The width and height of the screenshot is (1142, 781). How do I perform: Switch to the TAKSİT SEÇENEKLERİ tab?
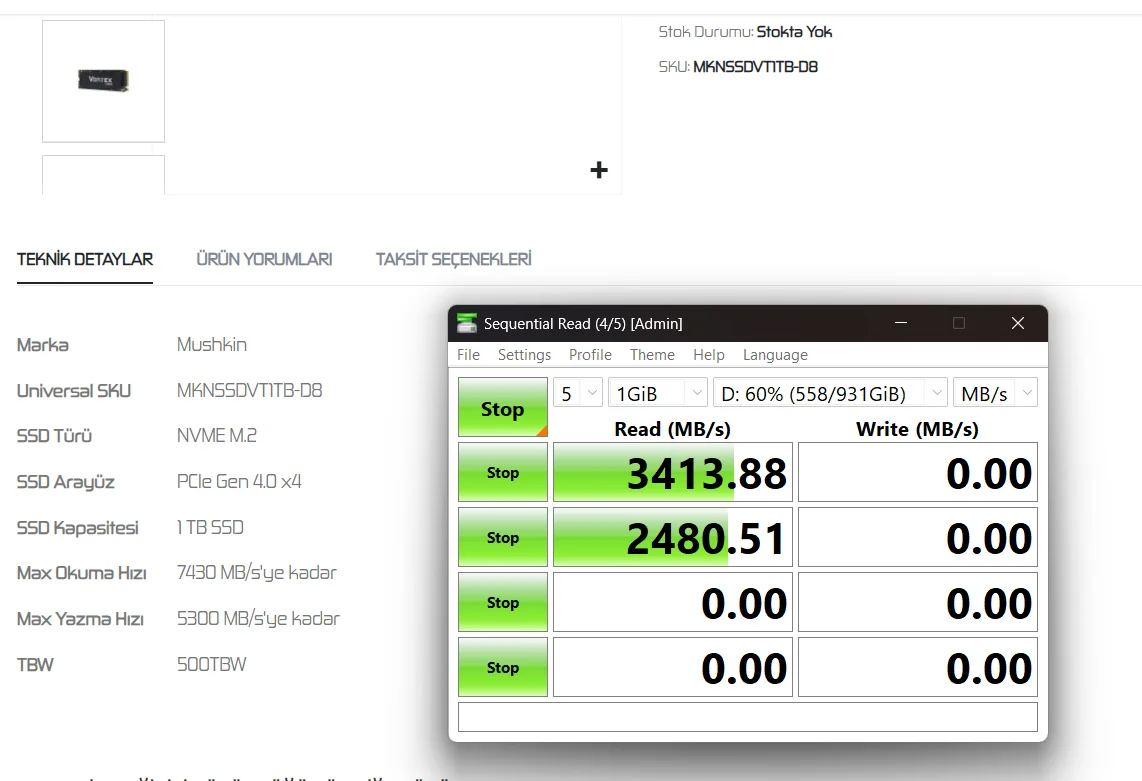point(454,259)
